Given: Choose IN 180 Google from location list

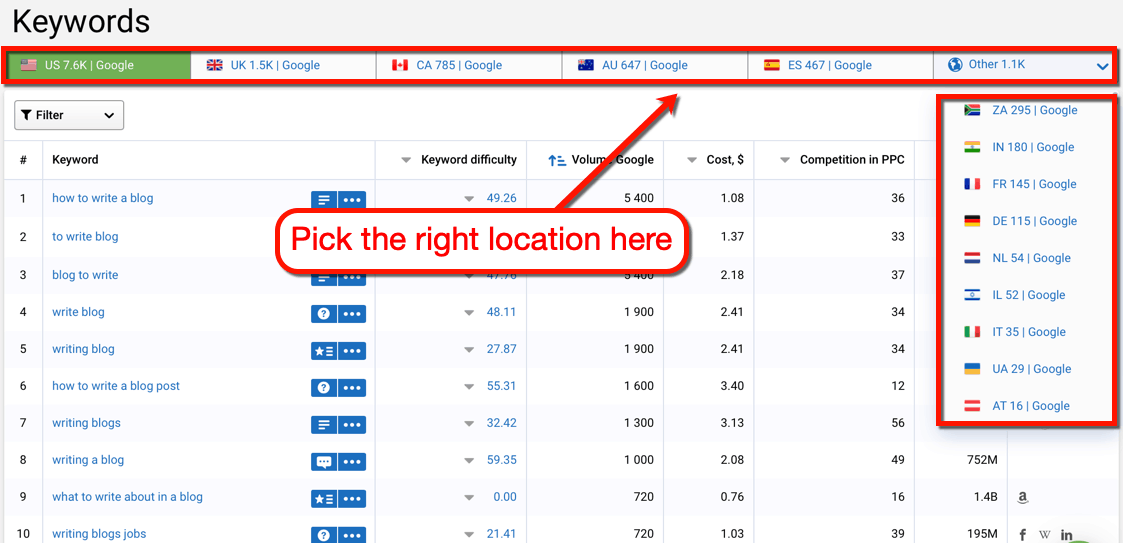Looking at the screenshot, I should tap(1020, 147).
